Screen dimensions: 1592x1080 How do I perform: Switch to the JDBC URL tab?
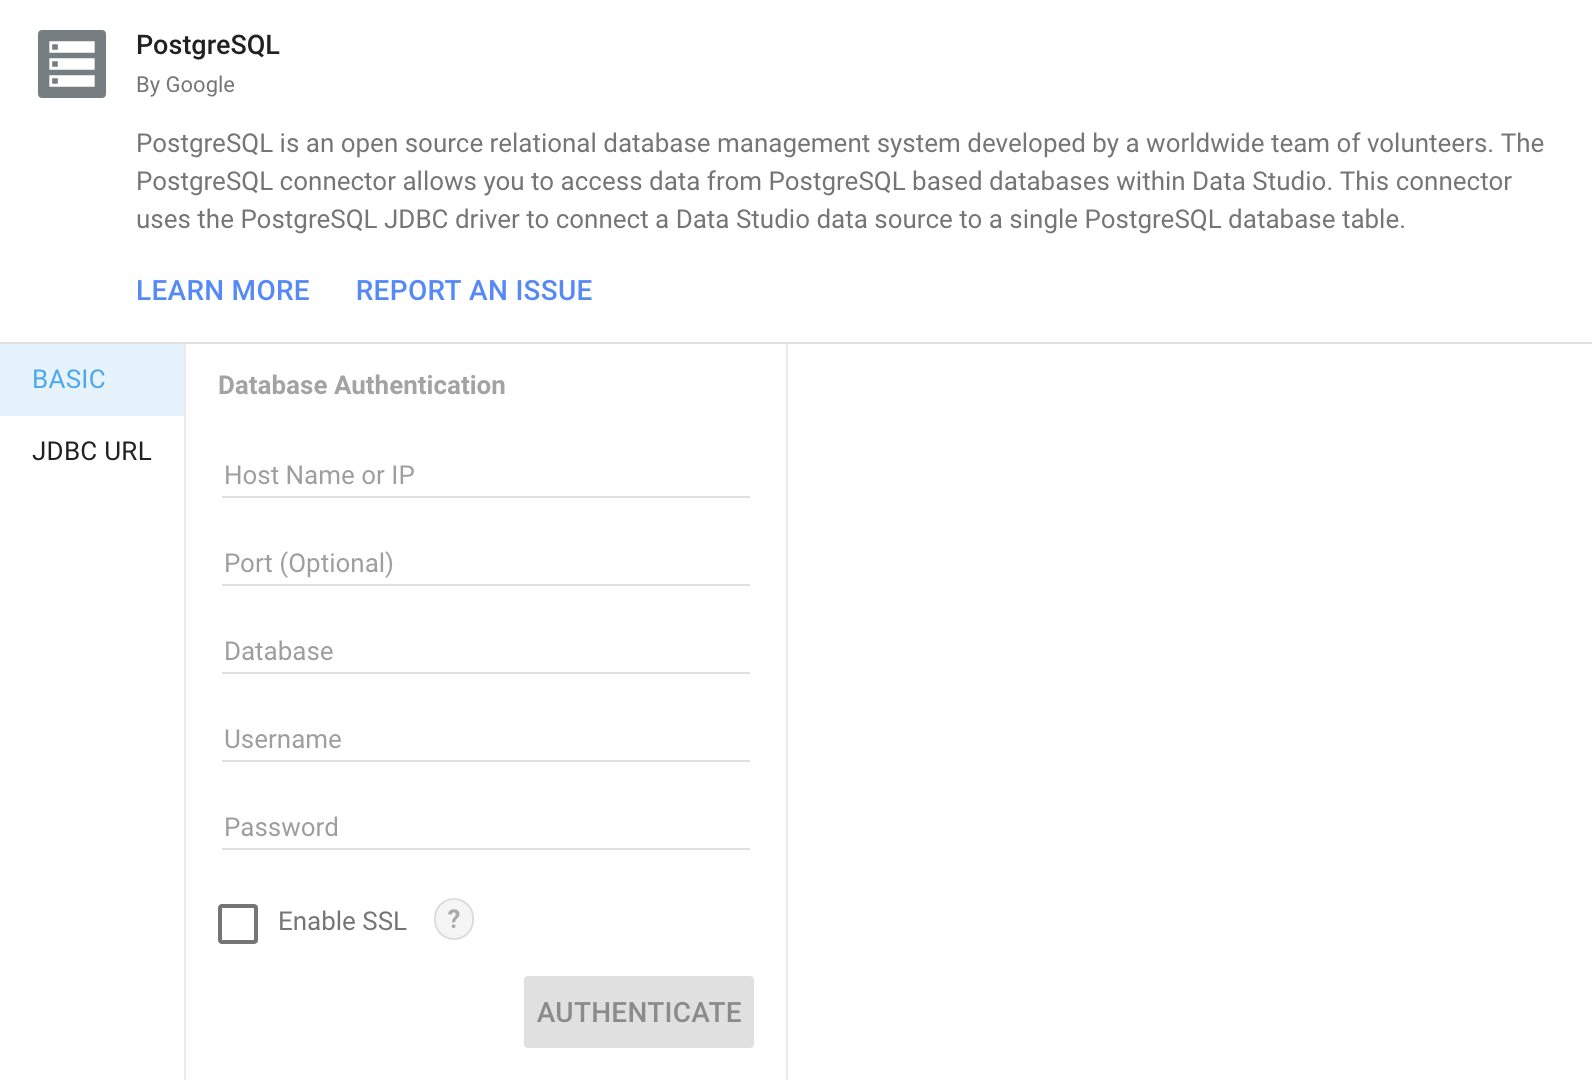click(92, 452)
